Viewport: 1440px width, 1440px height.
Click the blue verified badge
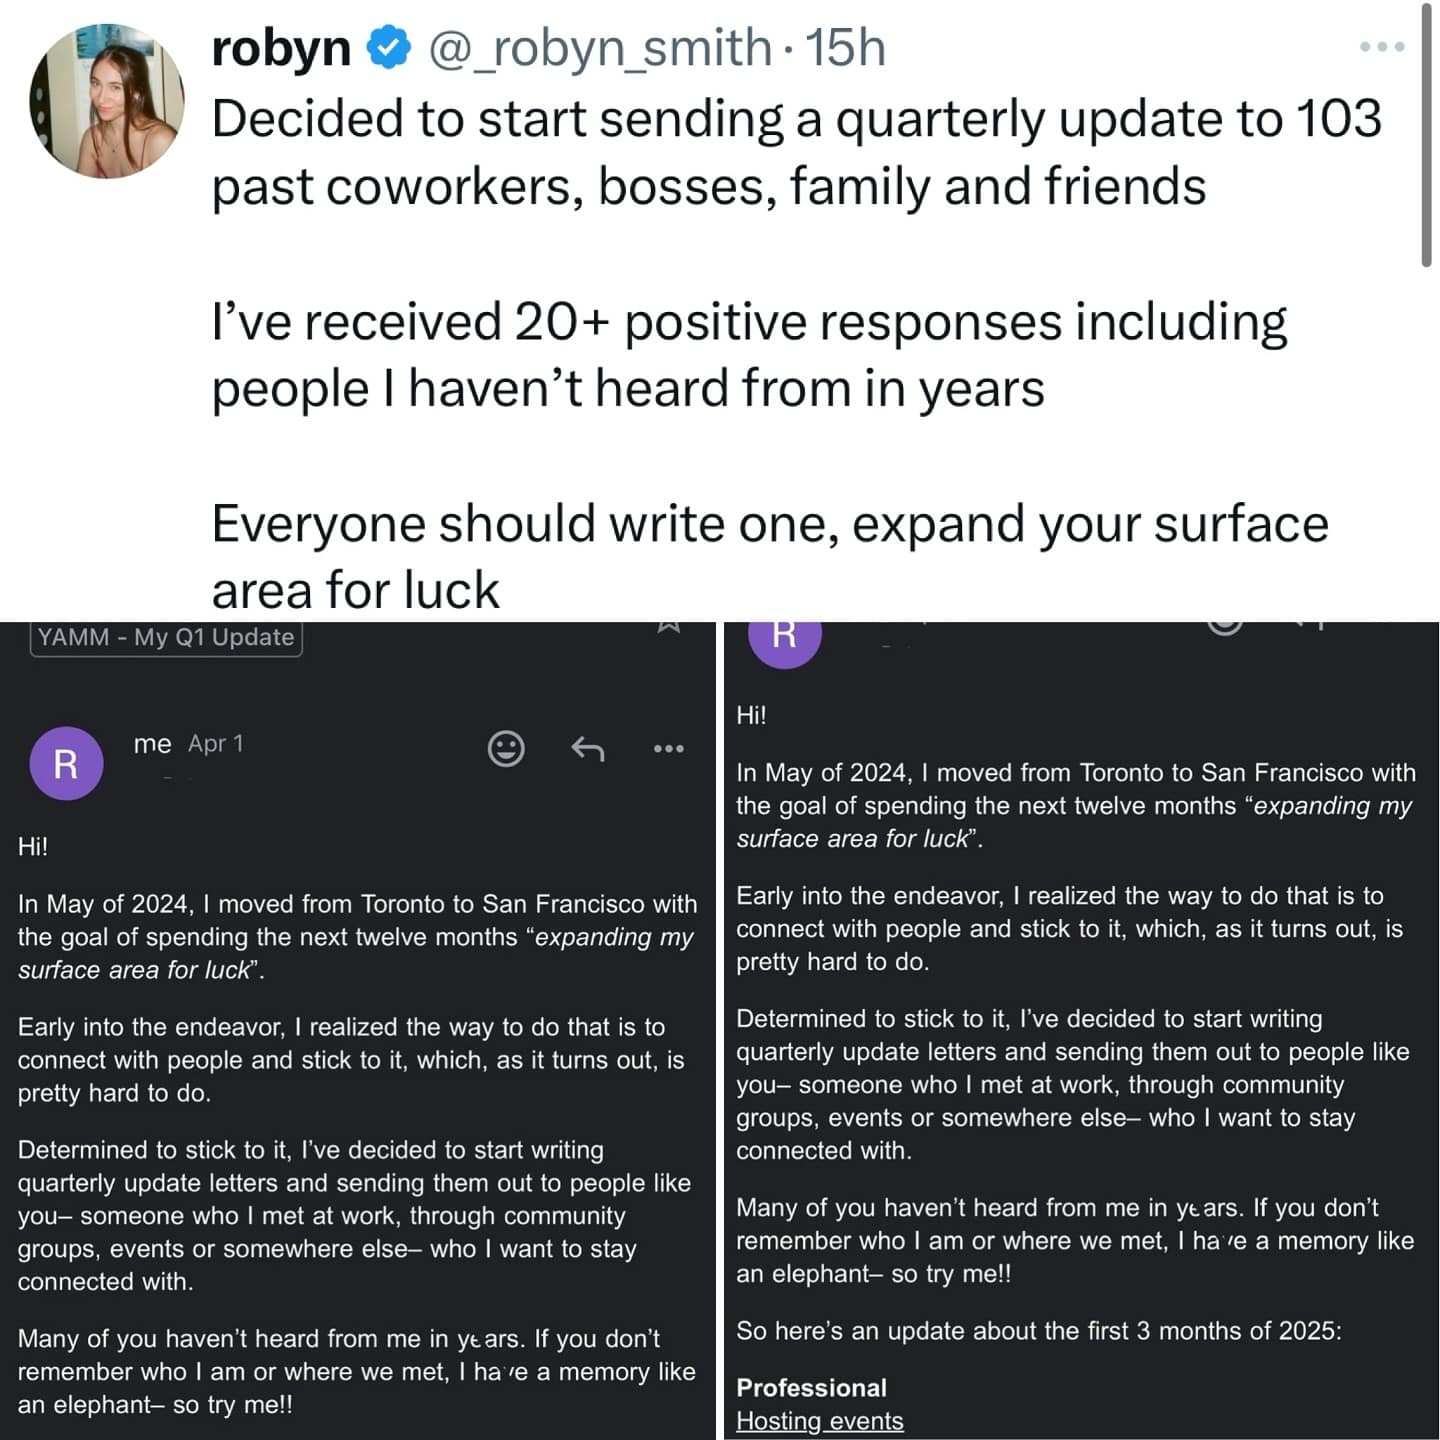pyautogui.click(x=389, y=48)
